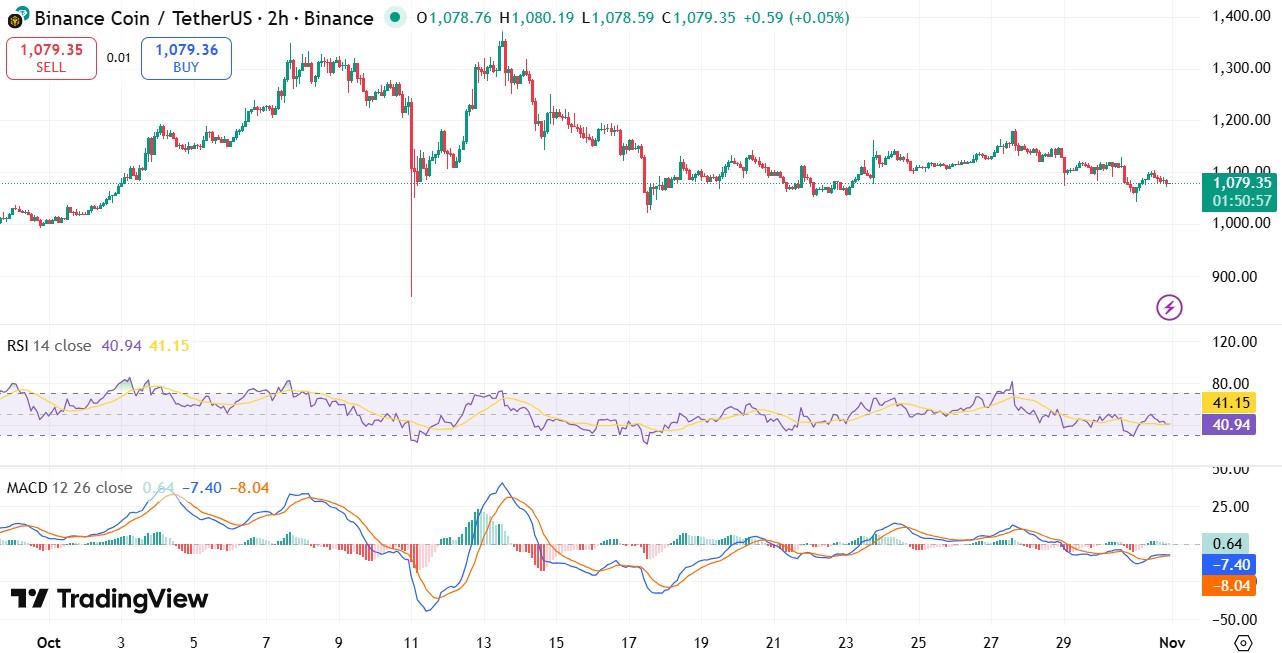The height and width of the screenshot is (653, 1282).
Task: Click the green market status dot
Action: click(x=396, y=17)
